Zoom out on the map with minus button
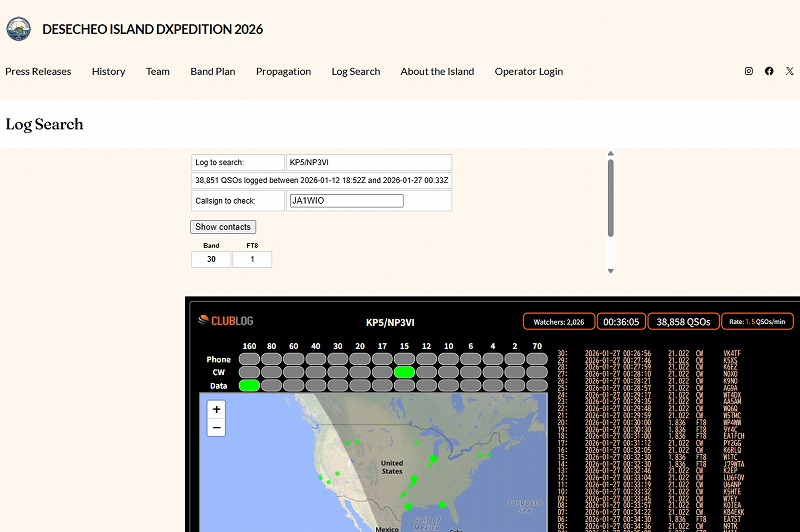800x532 pixels. [x=216, y=428]
